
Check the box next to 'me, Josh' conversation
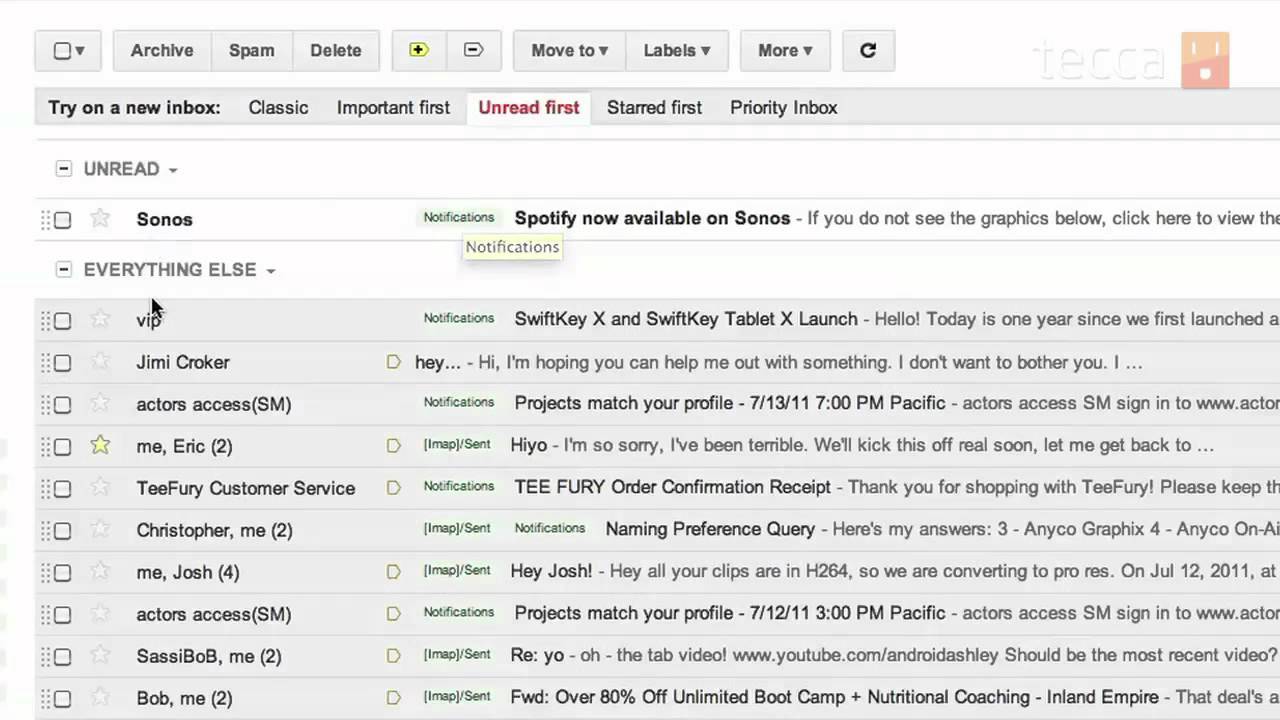(x=63, y=572)
